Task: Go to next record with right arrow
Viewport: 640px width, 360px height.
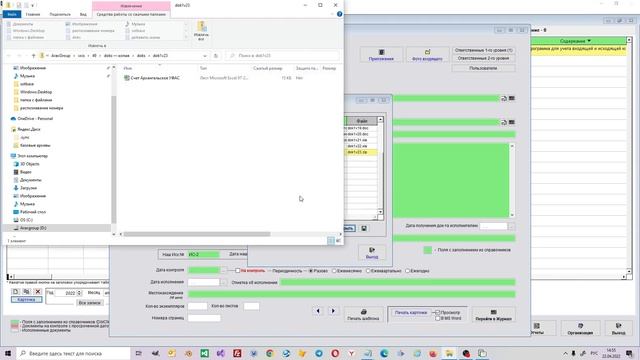Action: click(333, 311)
